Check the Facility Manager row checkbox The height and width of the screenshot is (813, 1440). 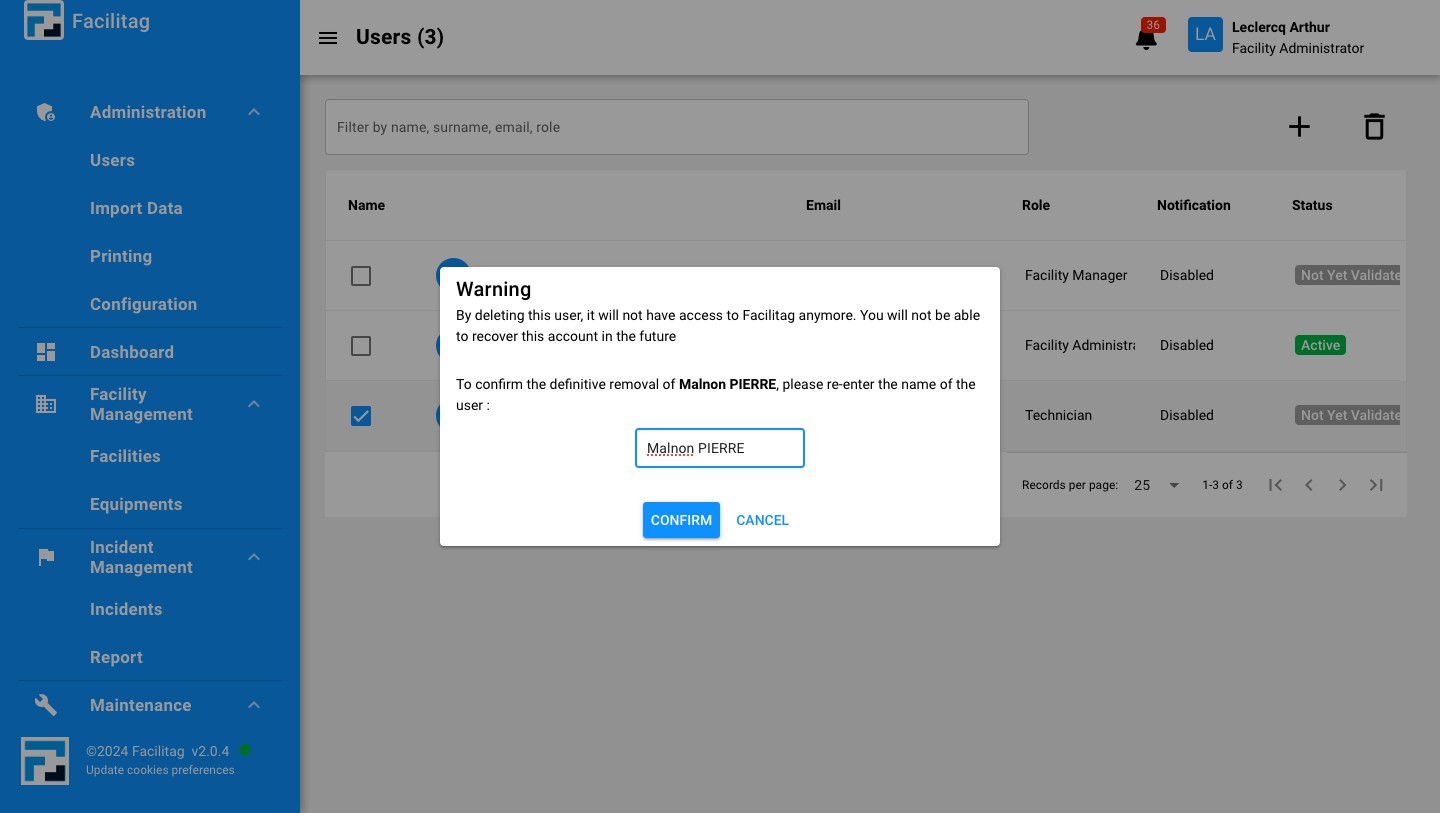pyautogui.click(x=361, y=276)
